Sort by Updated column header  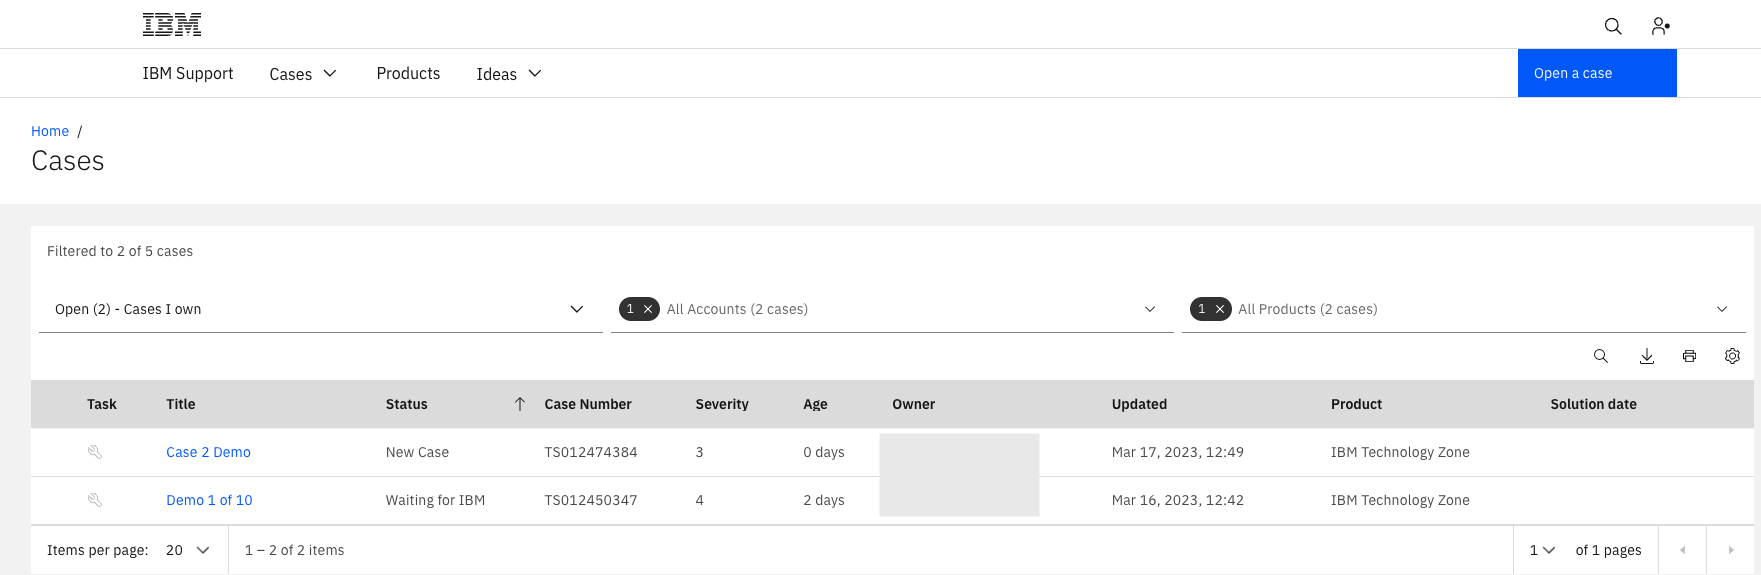tap(1139, 404)
